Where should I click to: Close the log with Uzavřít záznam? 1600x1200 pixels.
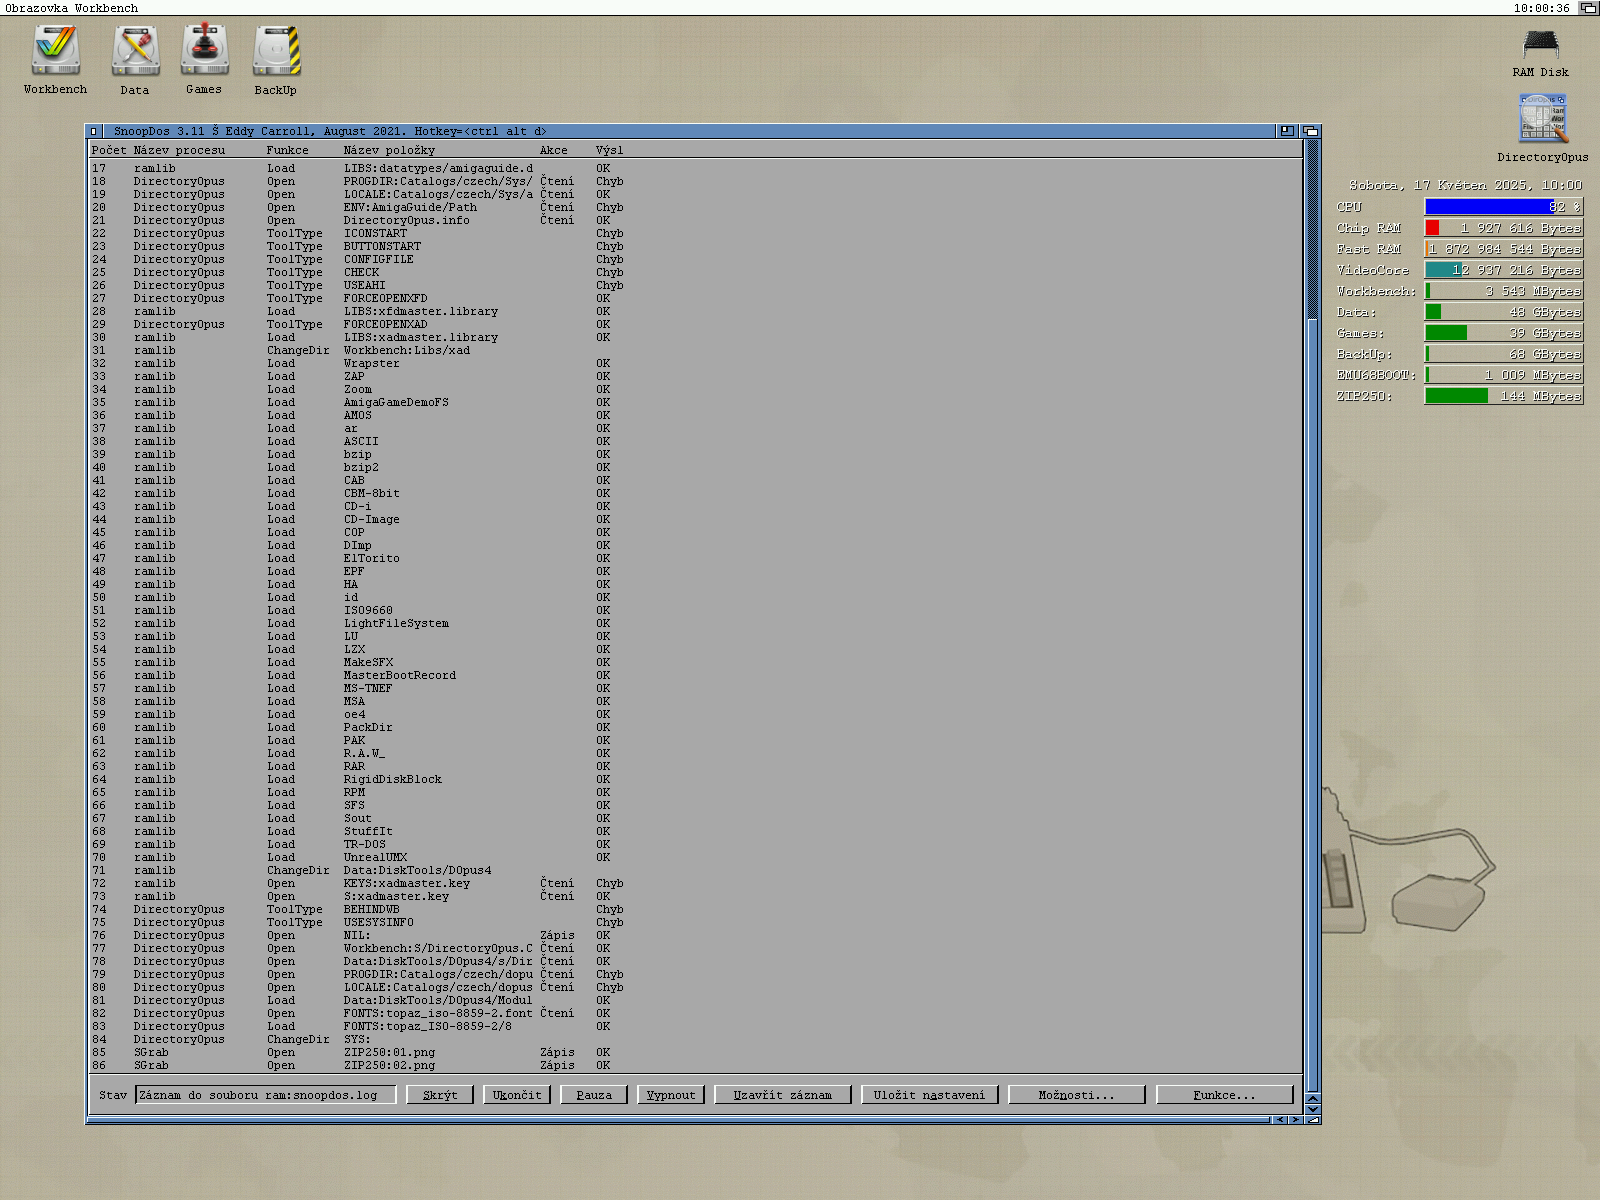point(783,1095)
